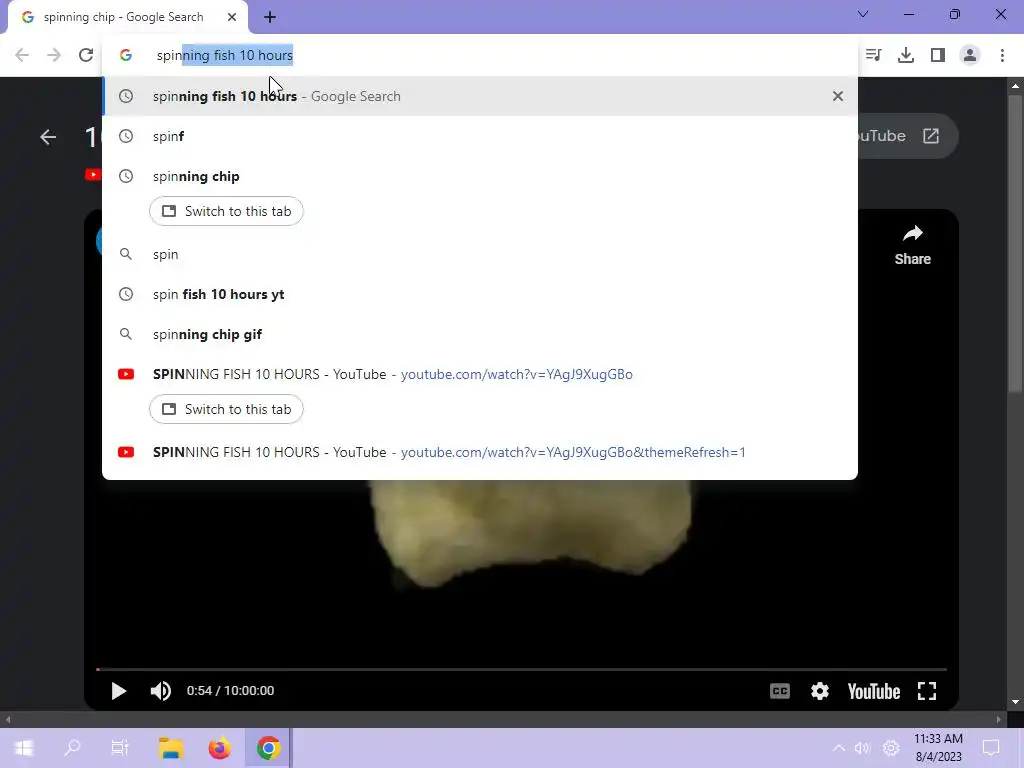Viewport: 1024px width, 768px height.
Task: Open the tab search chevron in title bar
Action: coord(863,14)
